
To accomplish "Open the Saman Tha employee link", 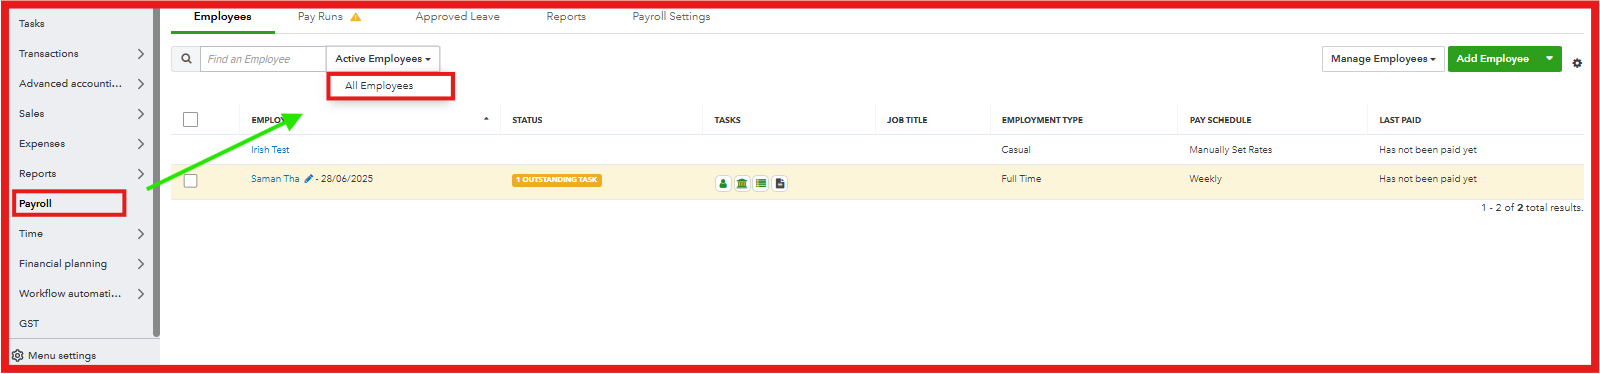I will (275, 179).
